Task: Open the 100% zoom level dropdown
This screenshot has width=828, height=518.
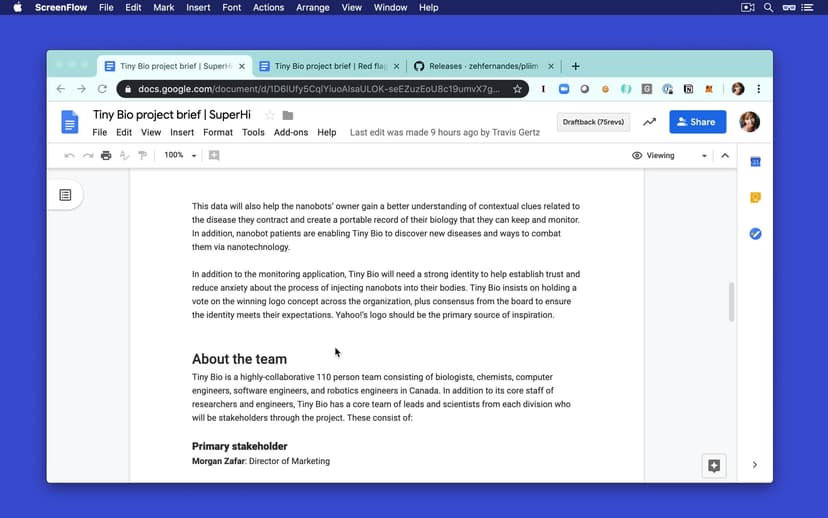Action: (181, 156)
